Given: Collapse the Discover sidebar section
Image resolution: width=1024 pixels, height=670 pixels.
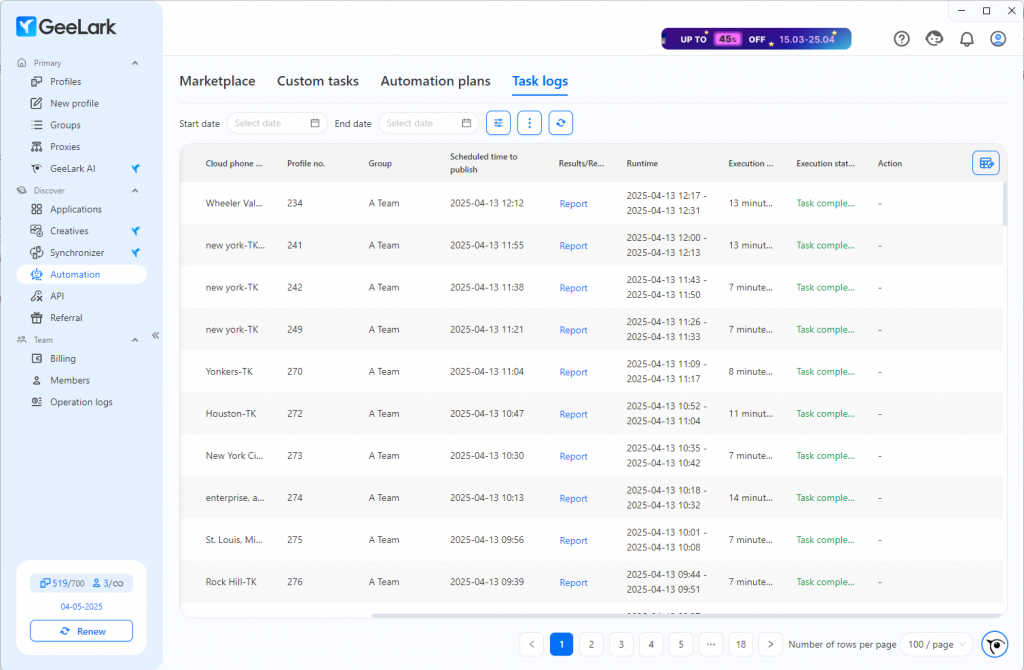Looking at the screenshot, I should coord(135,191).
